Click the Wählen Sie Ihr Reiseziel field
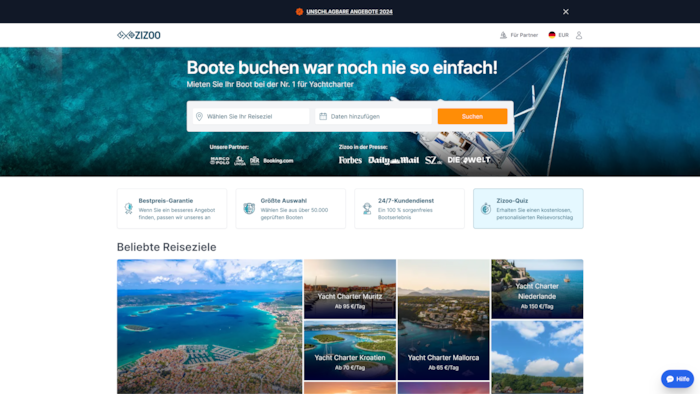Viewport: 700px width, 394px height. tap(251, 116)
